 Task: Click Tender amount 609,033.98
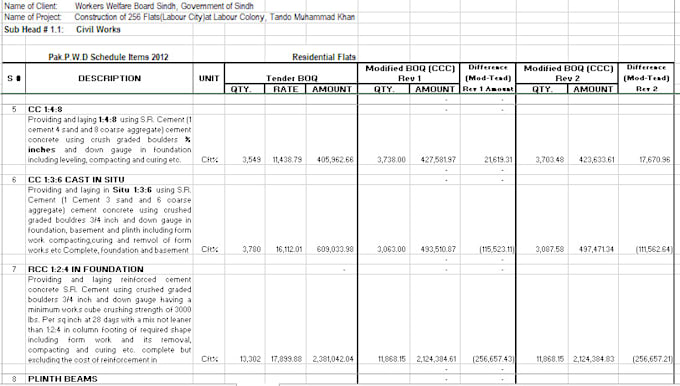(335, 249)
